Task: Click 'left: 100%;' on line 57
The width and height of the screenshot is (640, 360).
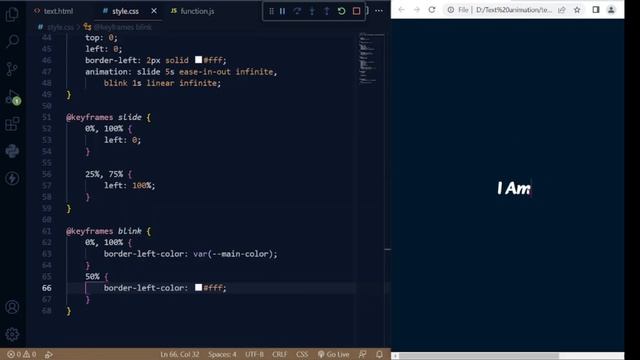Action: [x=129, y=185]
